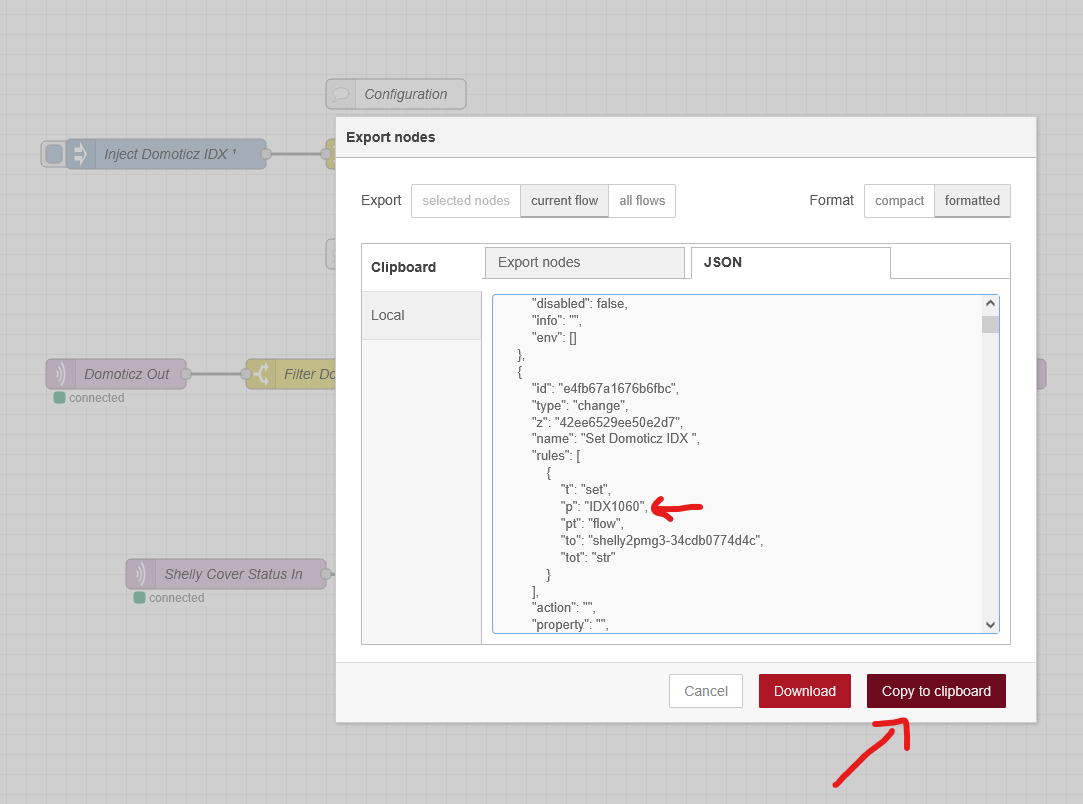Viewport: 1083px width, 804px height.
Task: Set format to compact
Action: pyautogui.click(x=899, y=200)
